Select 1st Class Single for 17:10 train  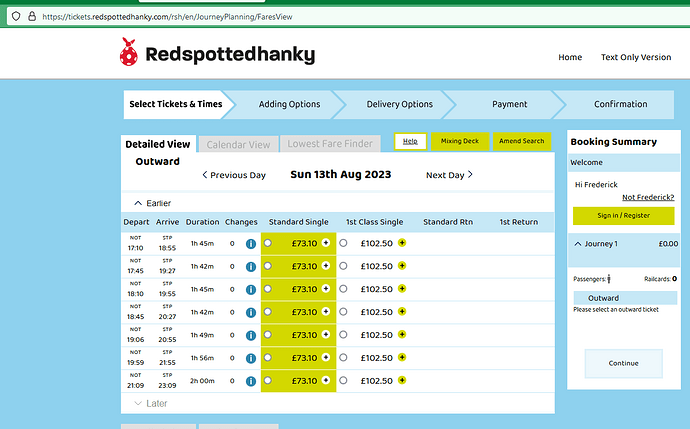pos(343,243)
